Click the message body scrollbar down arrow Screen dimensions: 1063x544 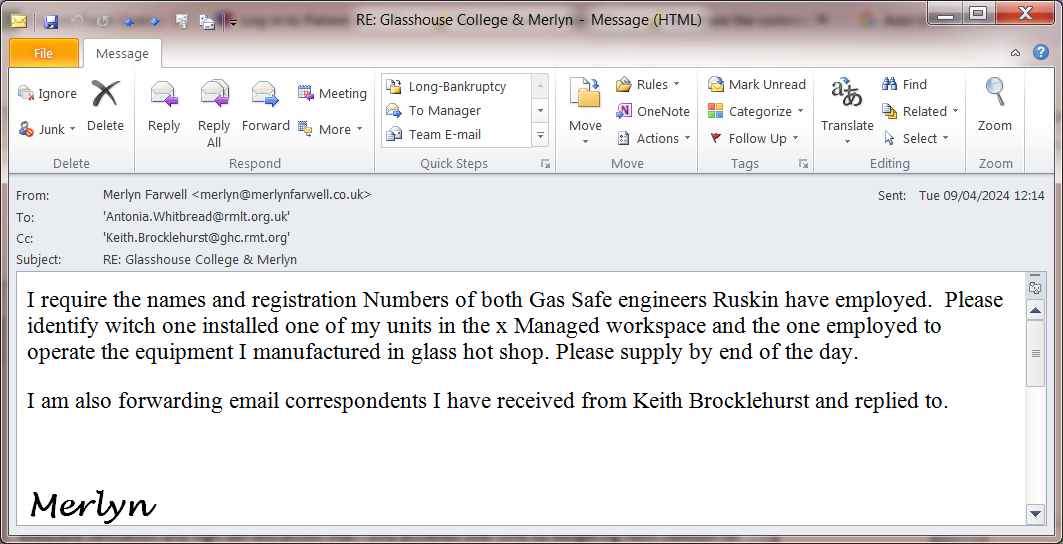click(1035, 513)
